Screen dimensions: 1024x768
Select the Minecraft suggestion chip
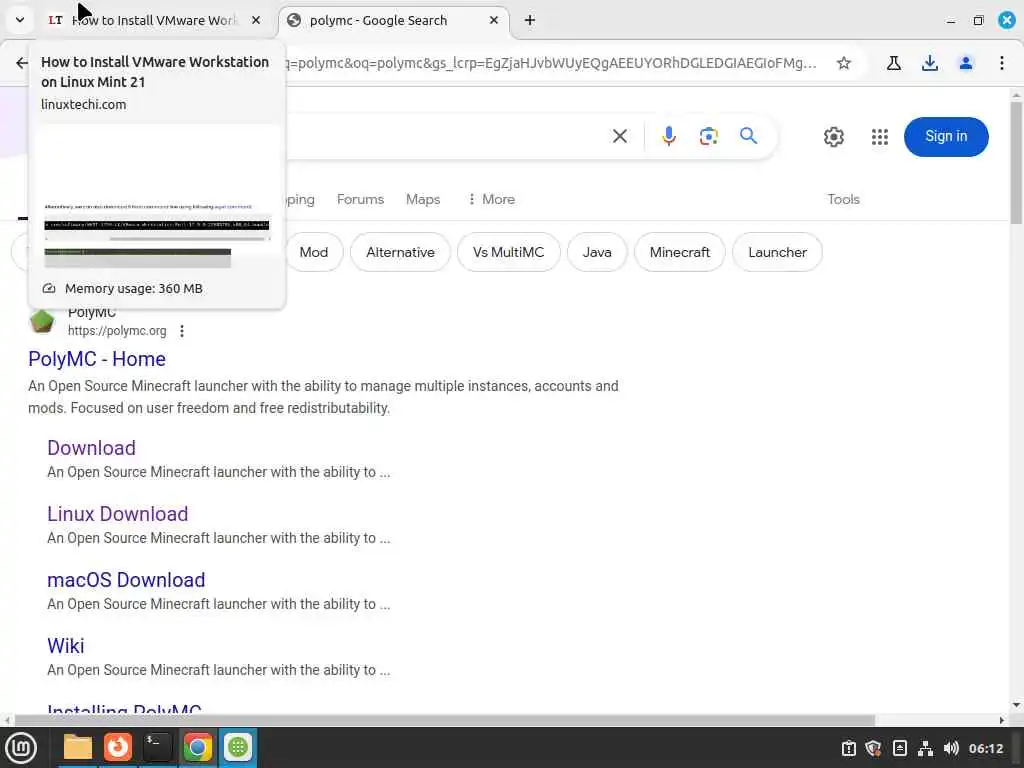[680, 252]
